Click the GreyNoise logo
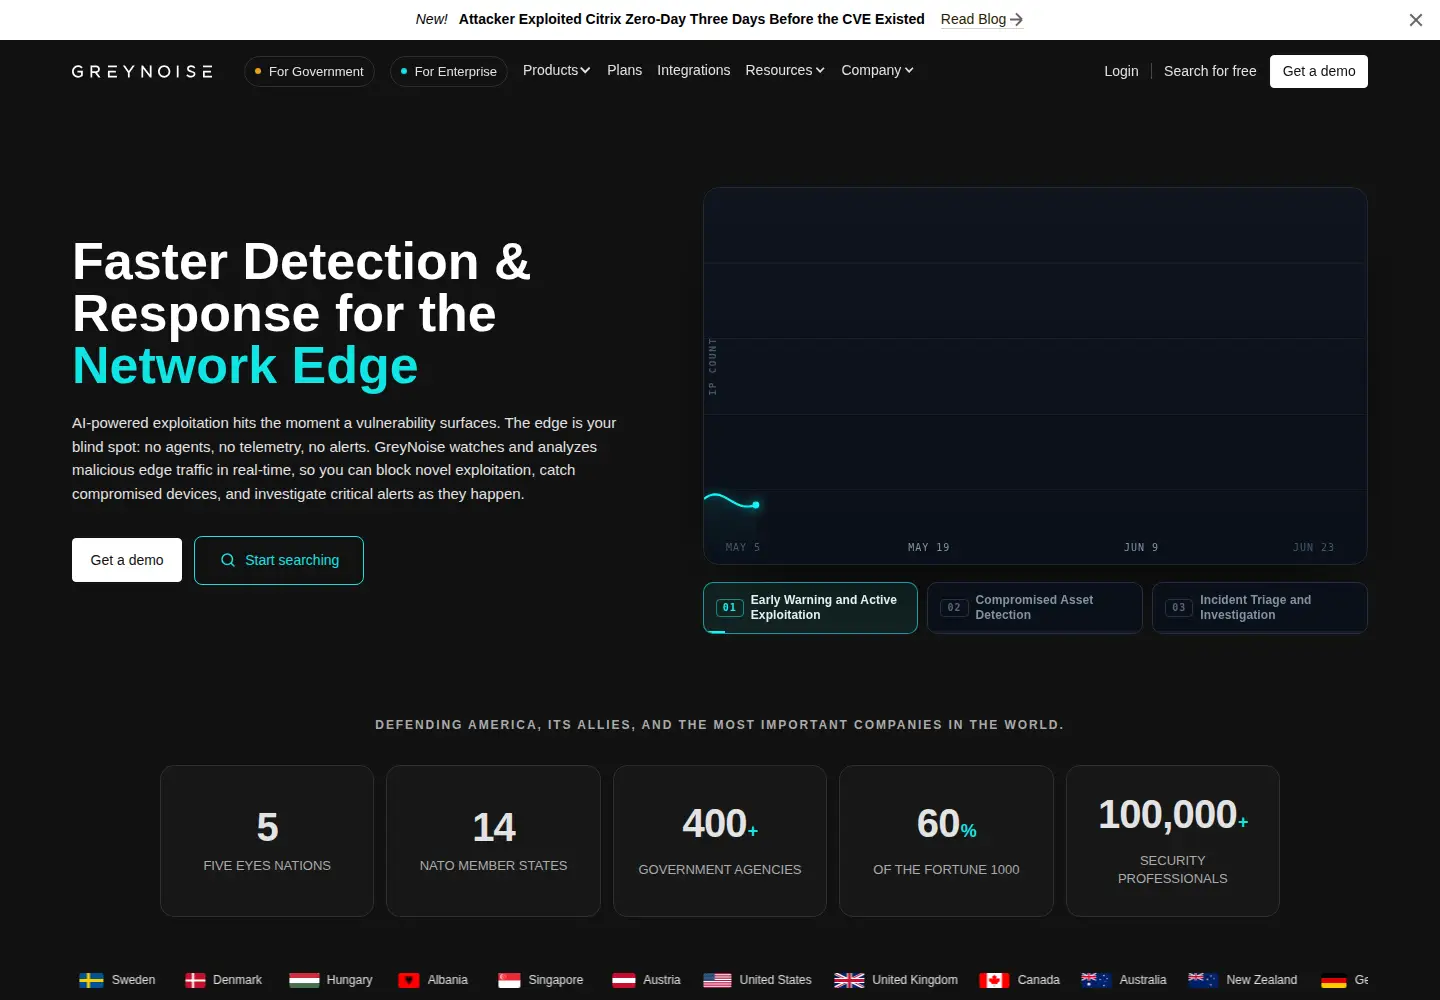 [142, 71]
